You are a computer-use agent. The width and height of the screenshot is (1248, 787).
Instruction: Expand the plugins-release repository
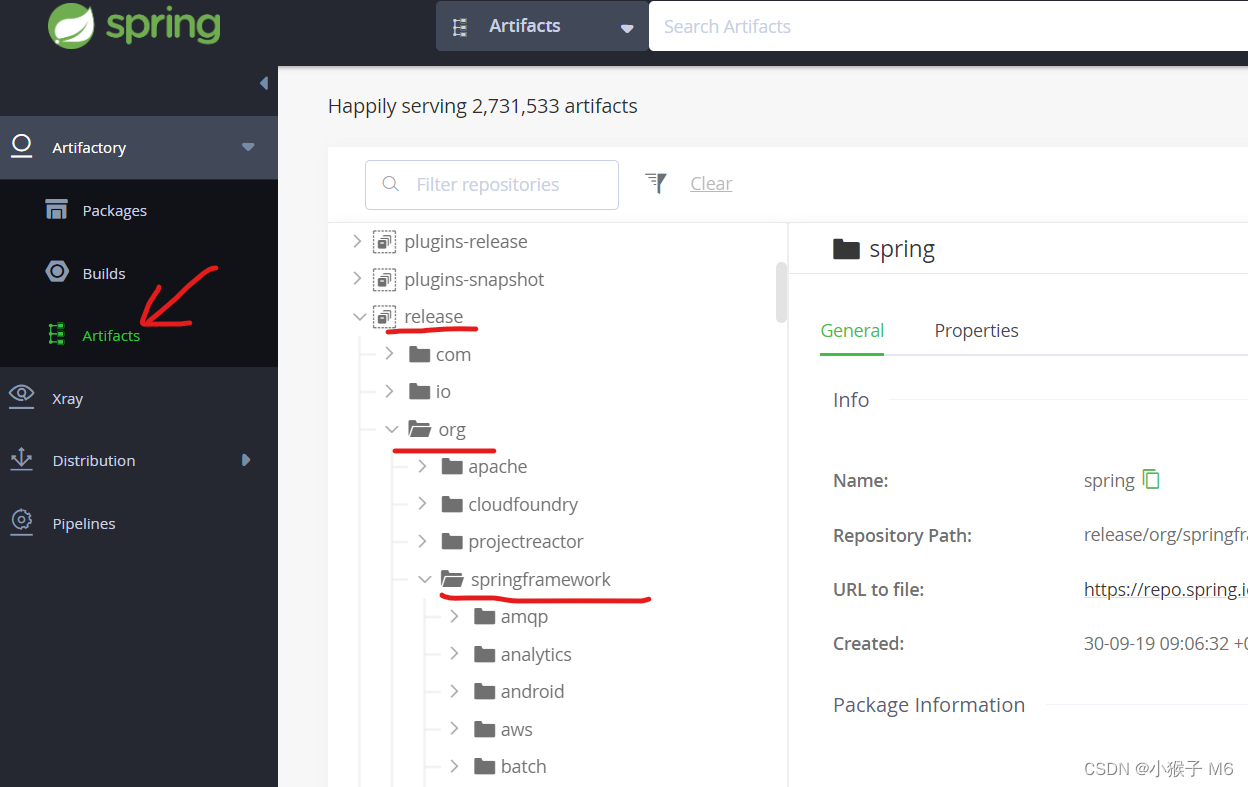pyautogui.click(x=358, y=241)
